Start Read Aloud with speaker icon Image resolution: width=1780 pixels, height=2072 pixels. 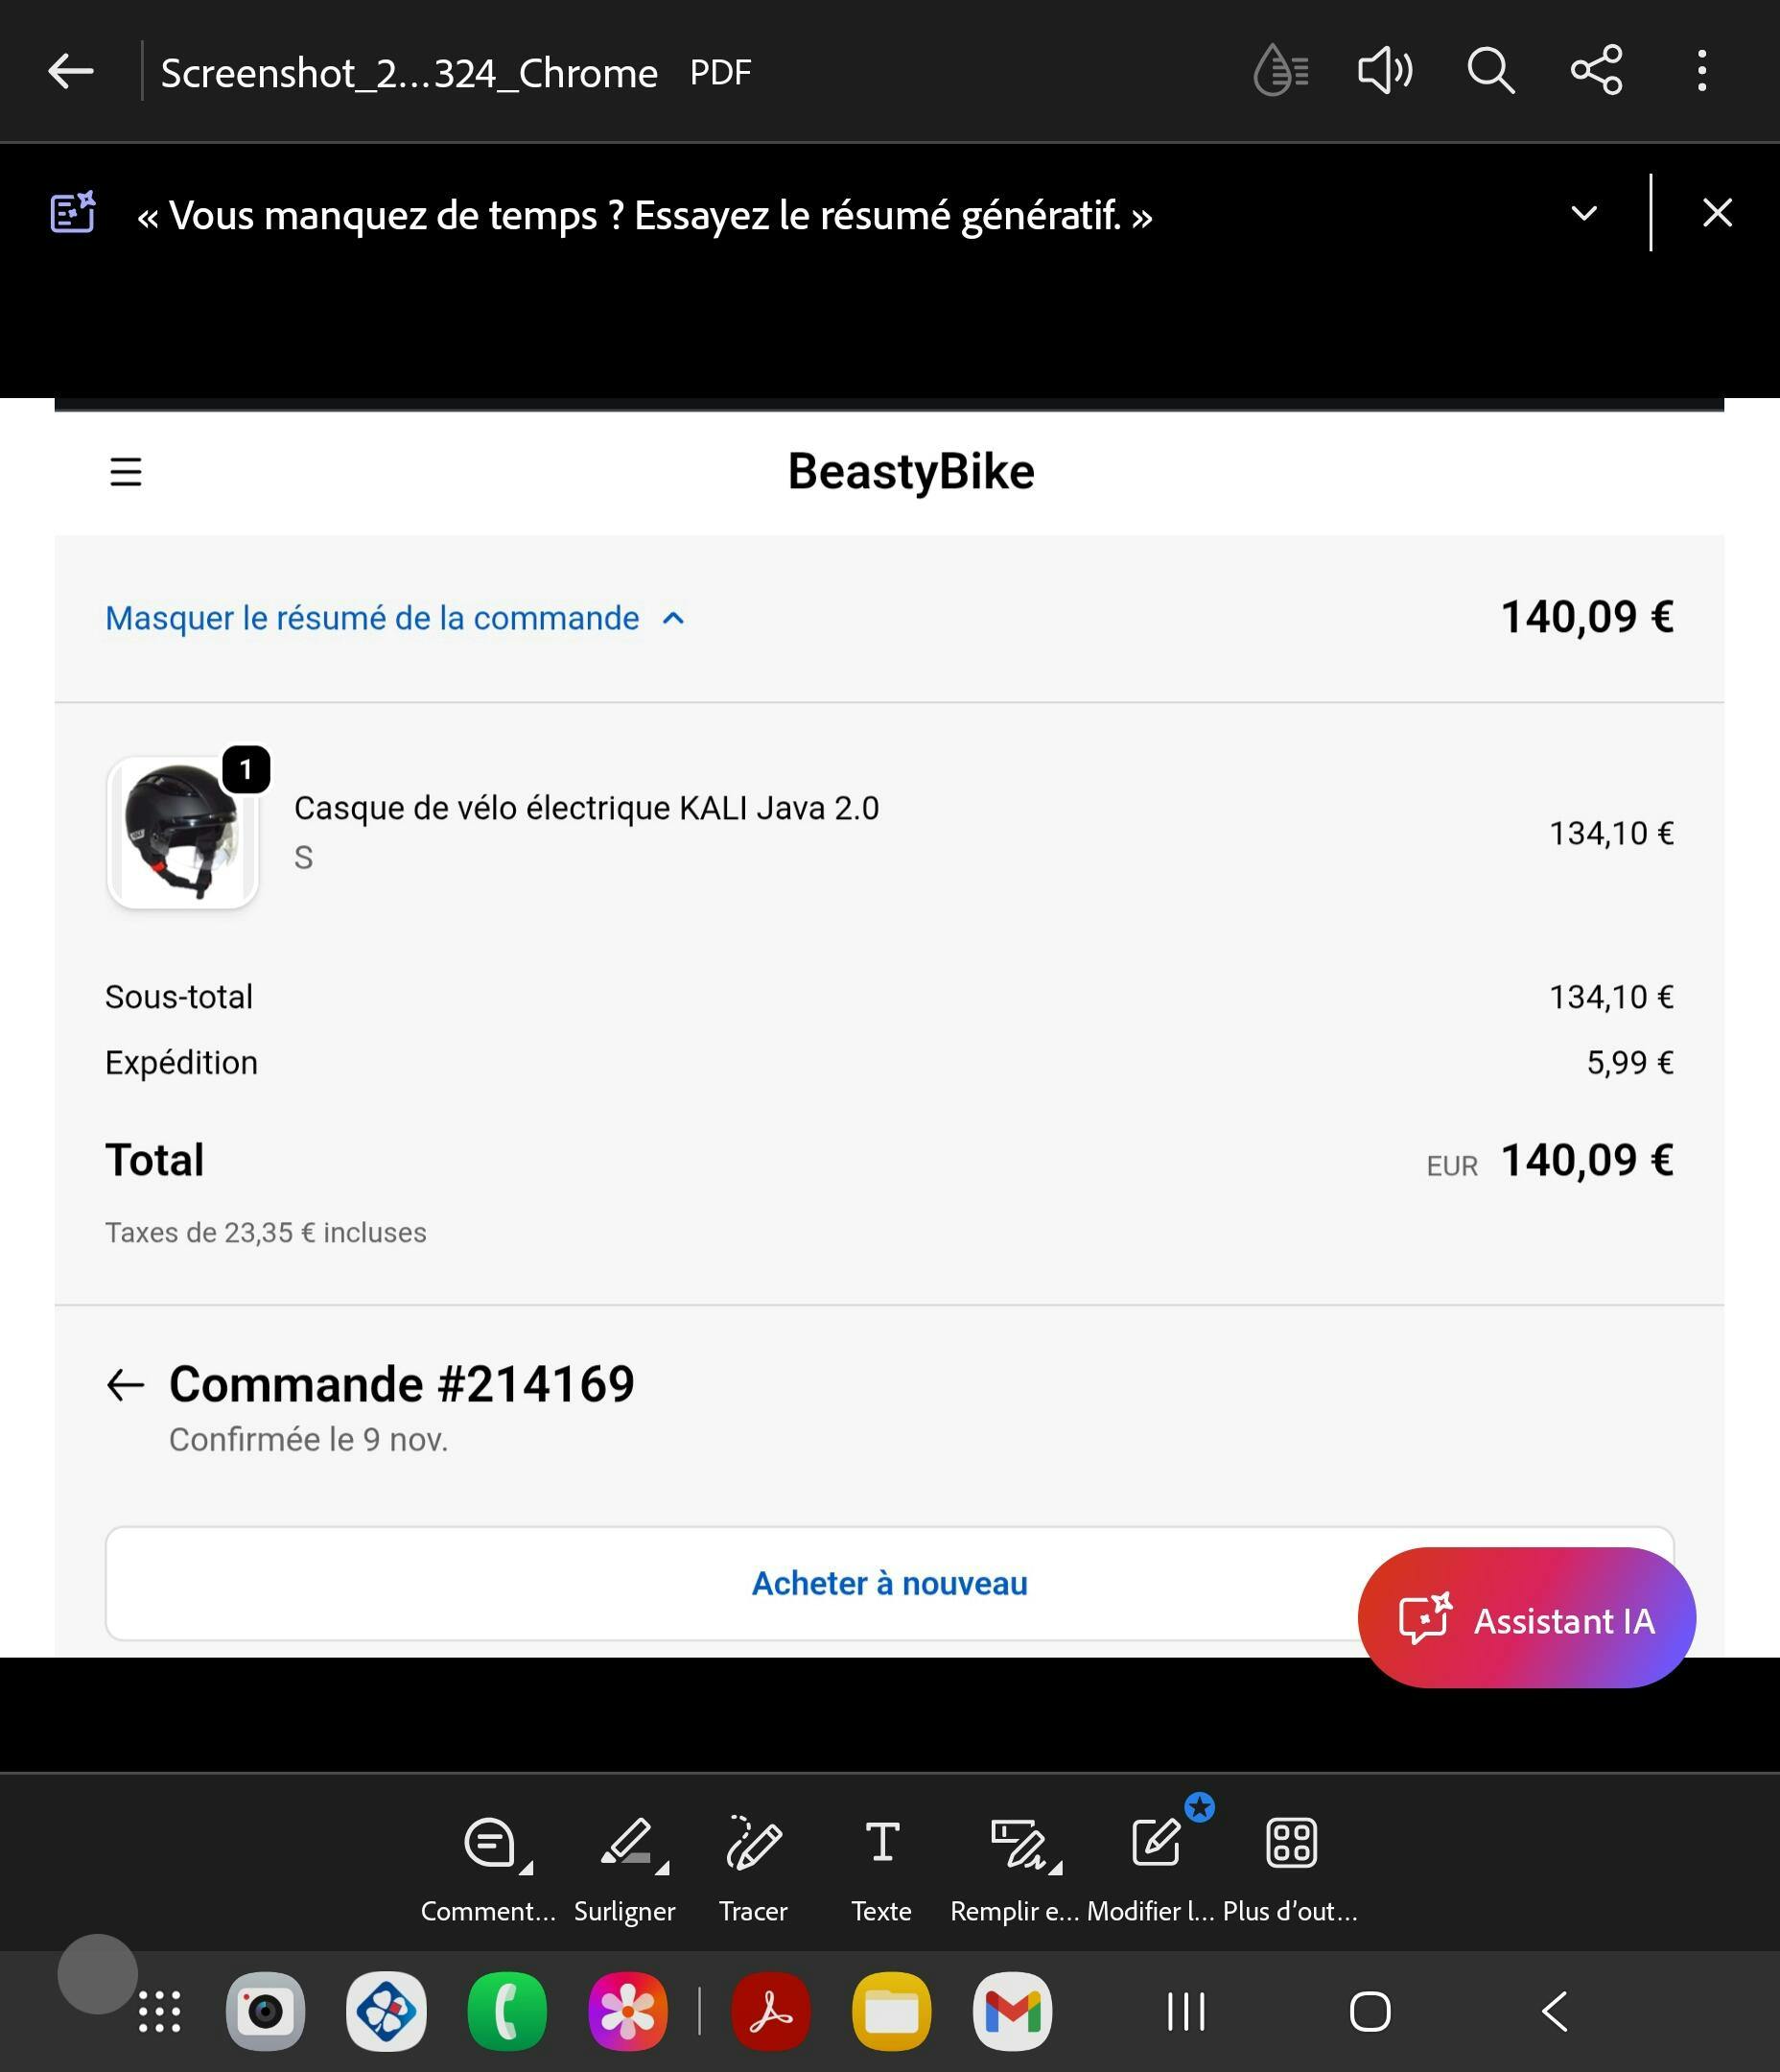(1385, 71)
